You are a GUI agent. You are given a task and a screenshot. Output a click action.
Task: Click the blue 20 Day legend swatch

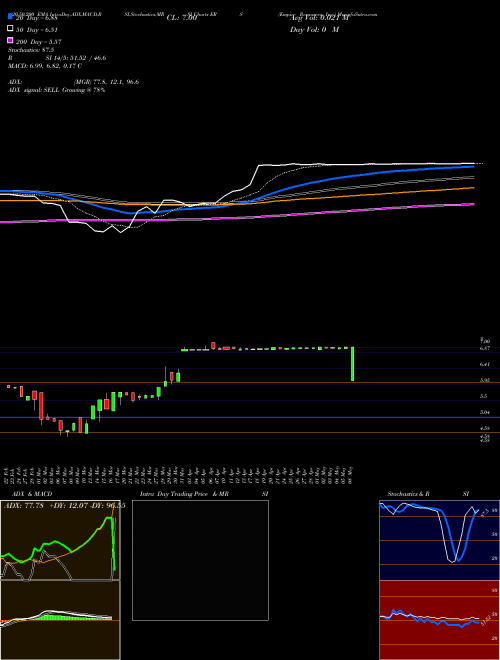tap(10, 17)
